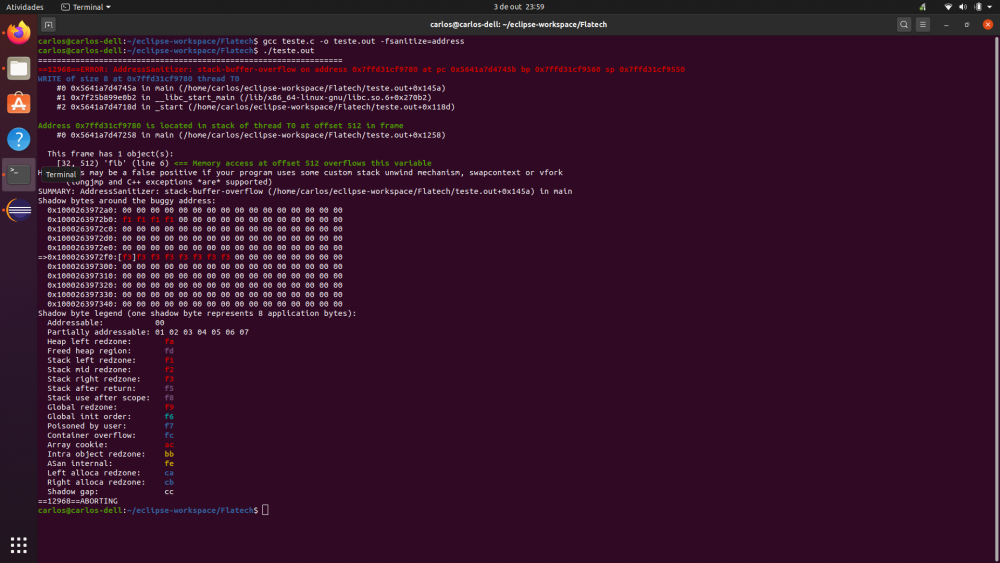Open the Help icon in dock
This screenshot has height=563, width=1000.
tap(18, 139)
